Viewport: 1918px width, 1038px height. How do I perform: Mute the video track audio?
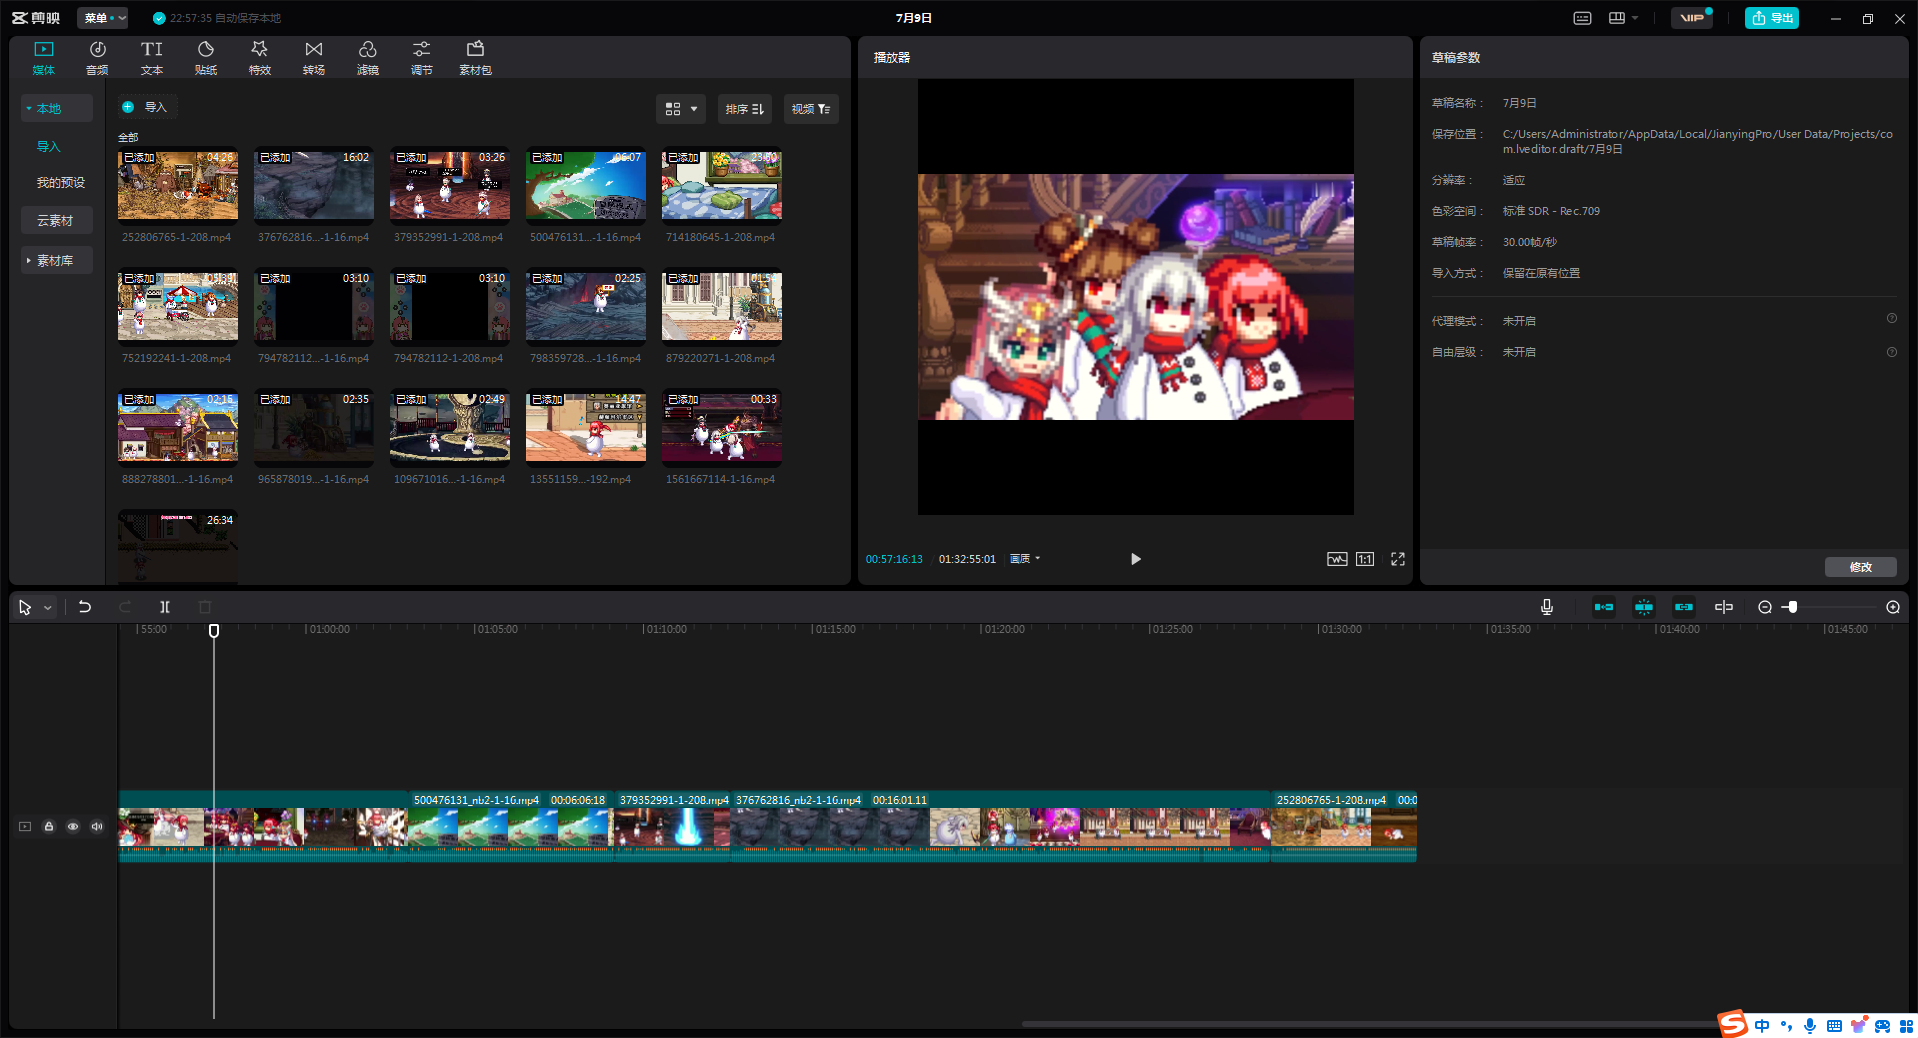tap(97, 826)
